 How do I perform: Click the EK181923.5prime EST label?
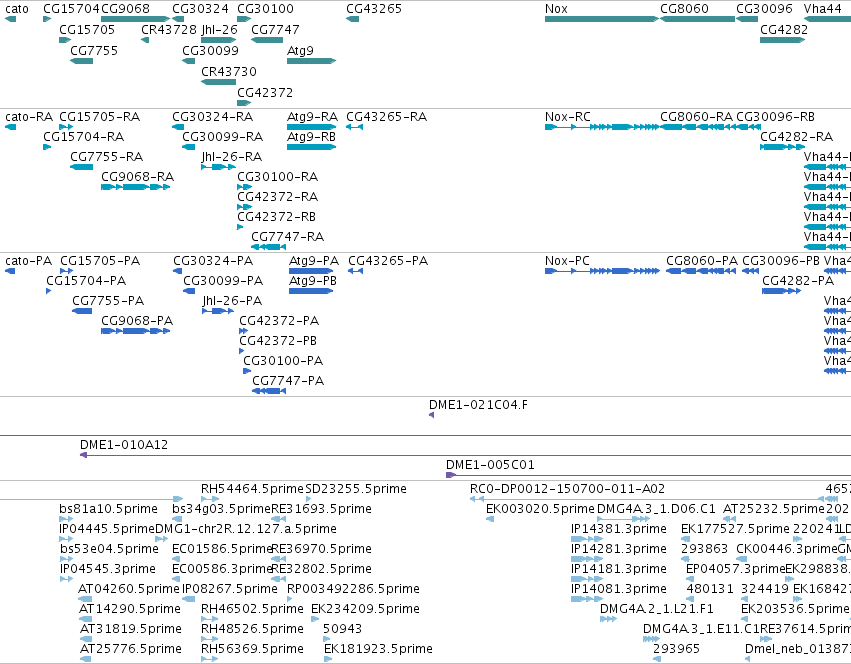click(378, 649)
